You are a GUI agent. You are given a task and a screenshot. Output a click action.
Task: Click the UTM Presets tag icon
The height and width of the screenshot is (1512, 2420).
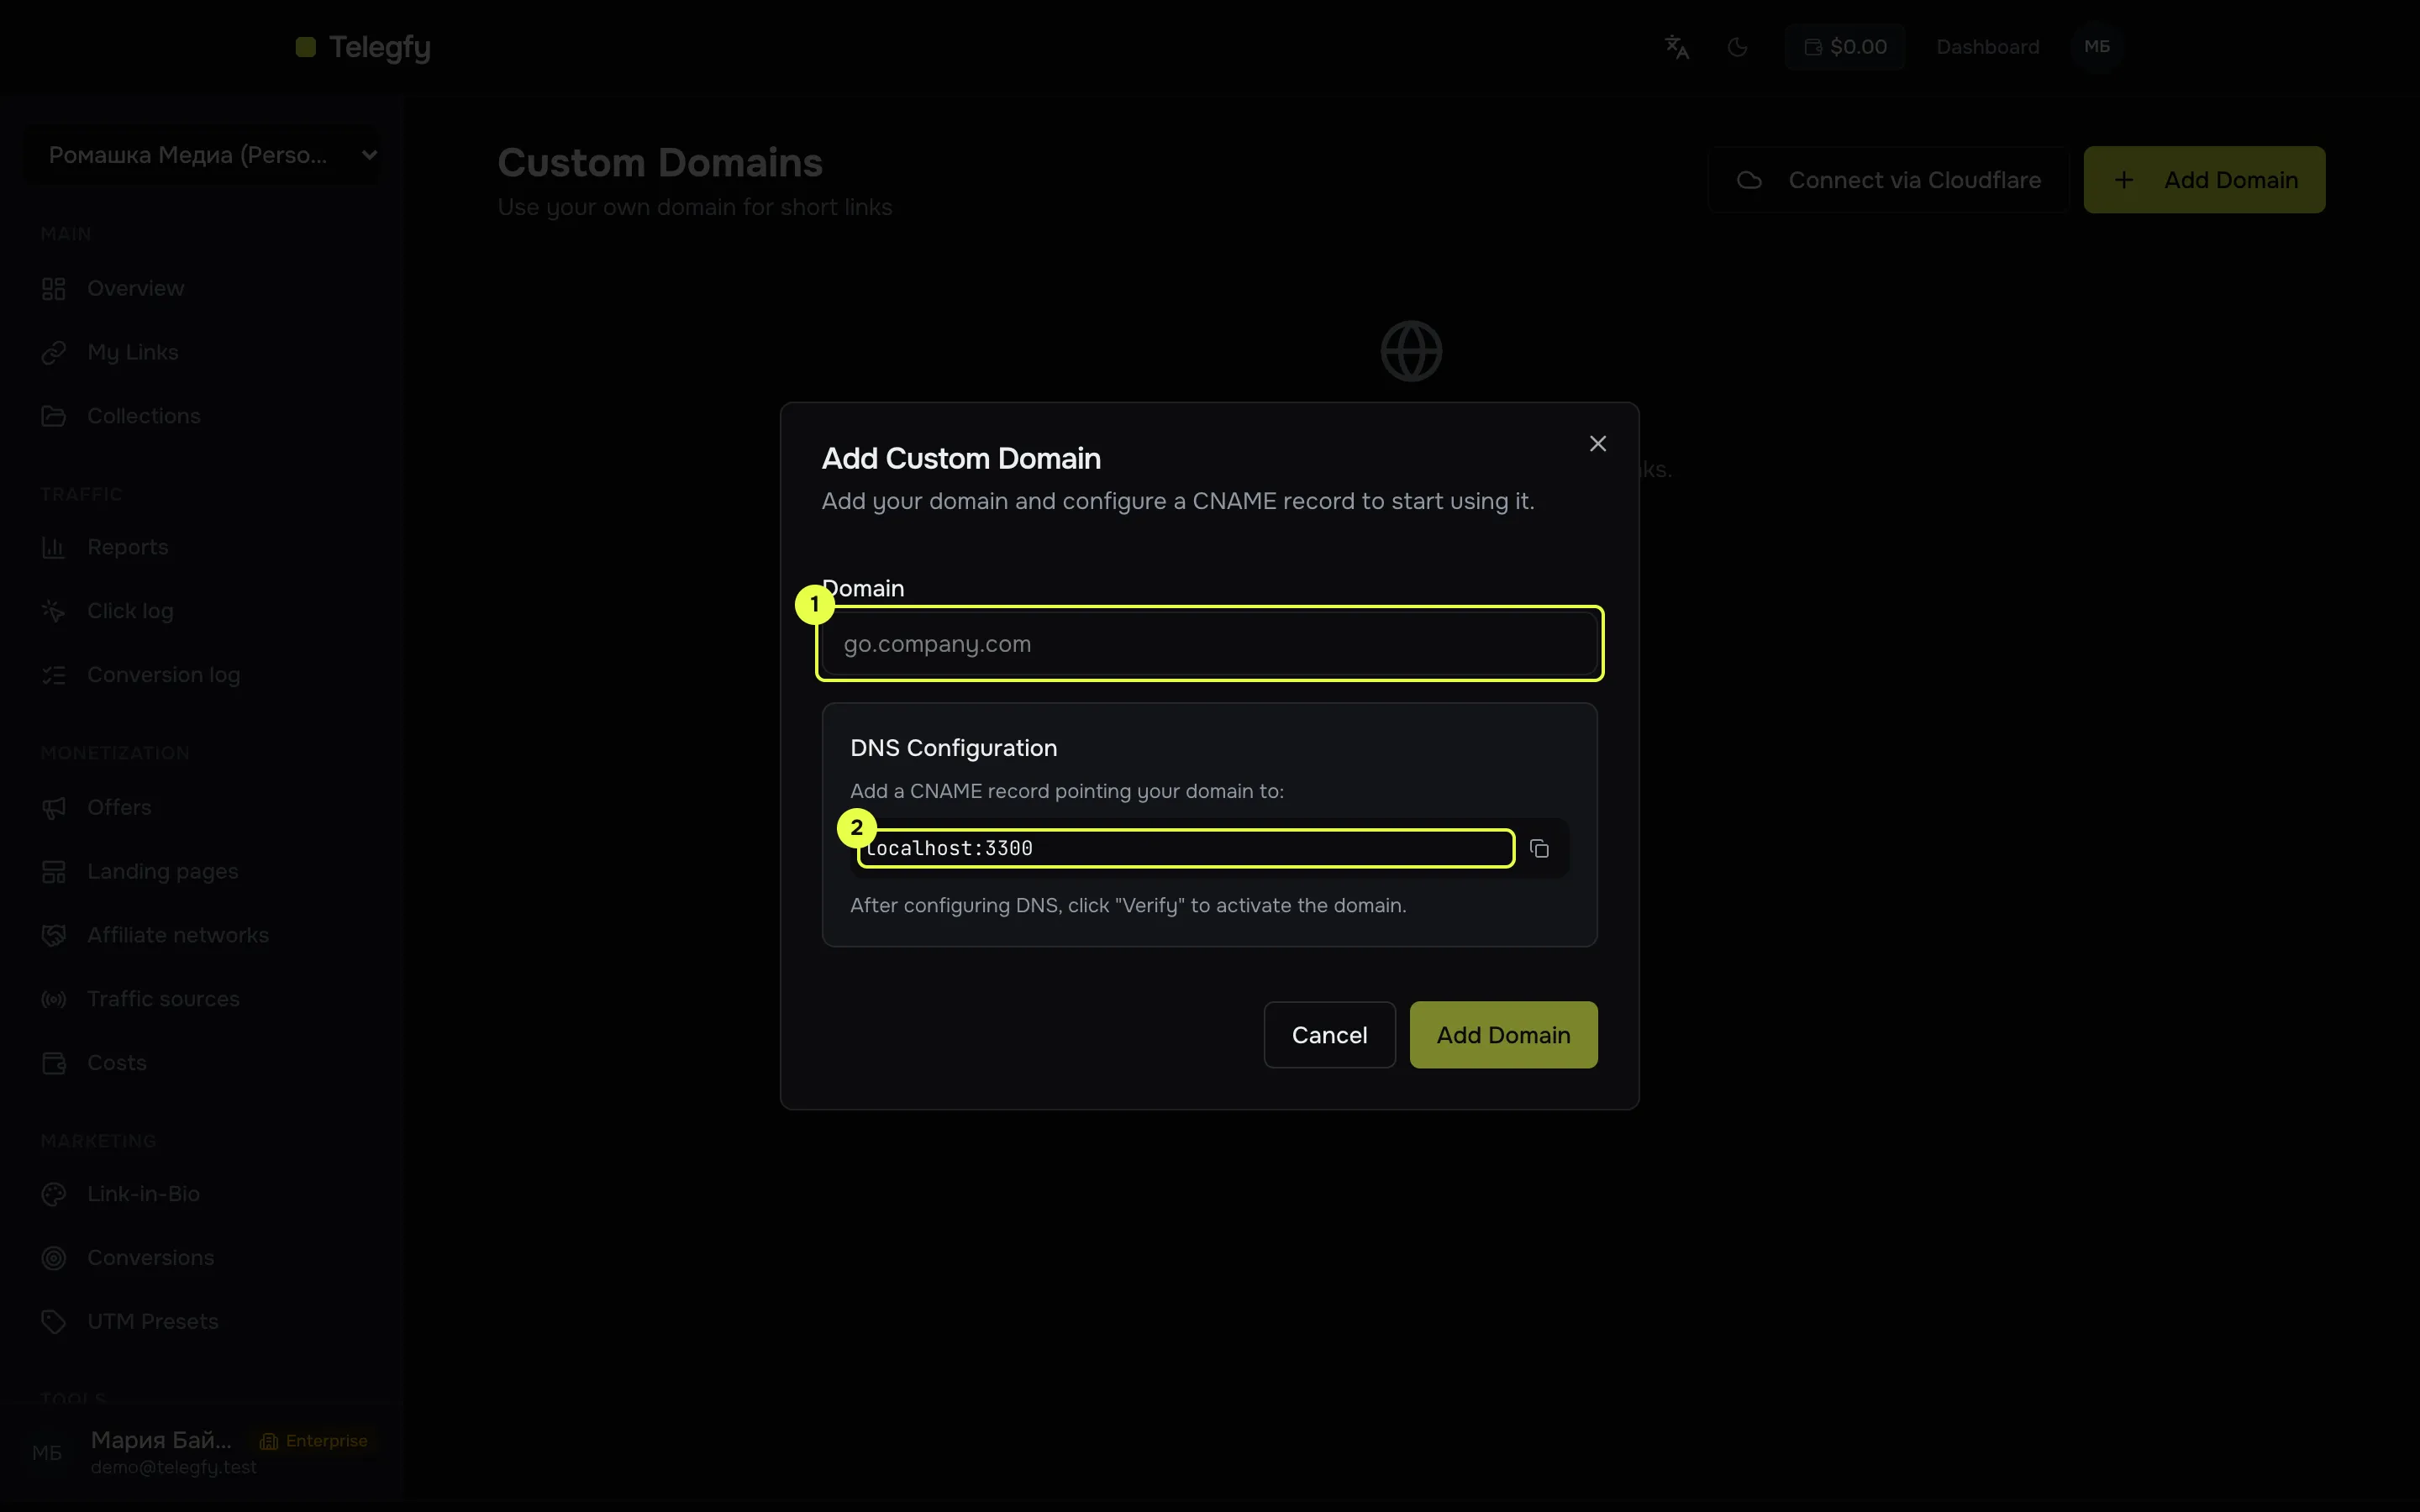54,1322
